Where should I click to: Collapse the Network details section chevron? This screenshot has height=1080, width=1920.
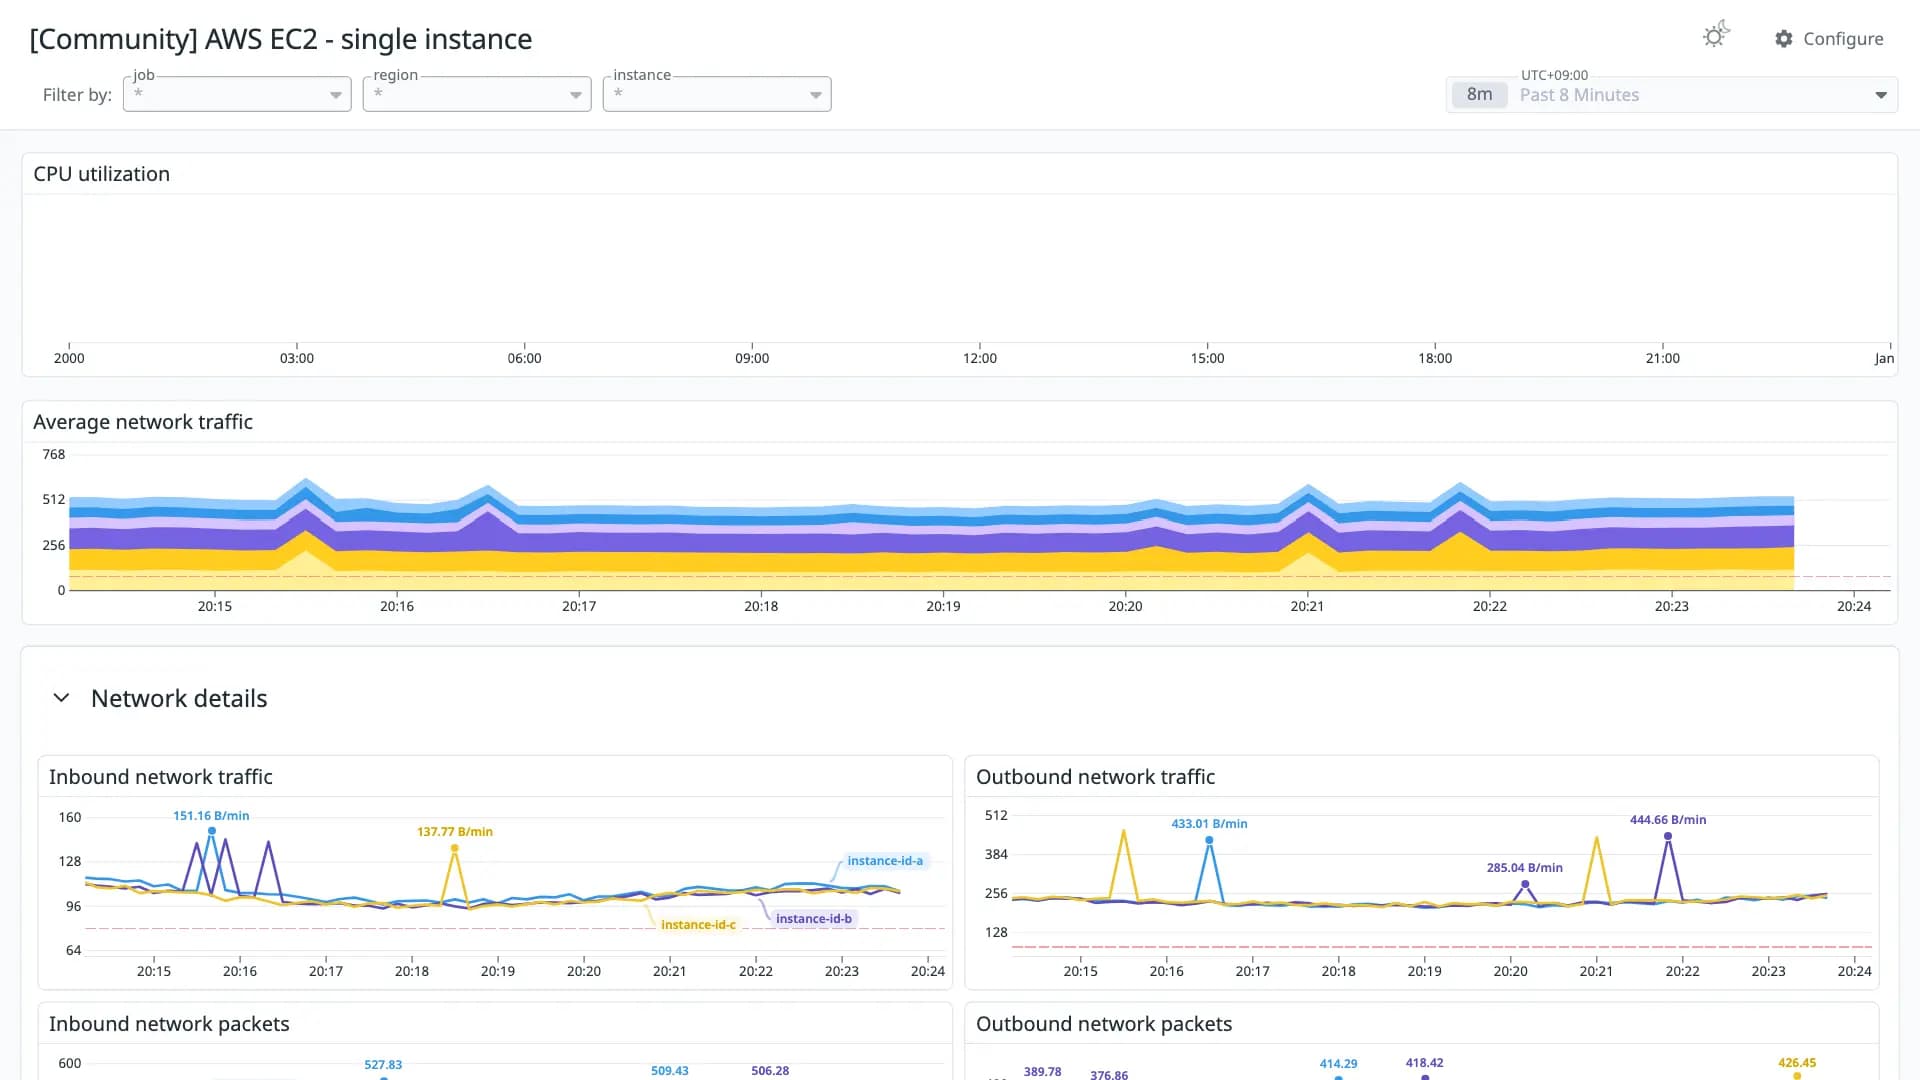pos(61,698)
